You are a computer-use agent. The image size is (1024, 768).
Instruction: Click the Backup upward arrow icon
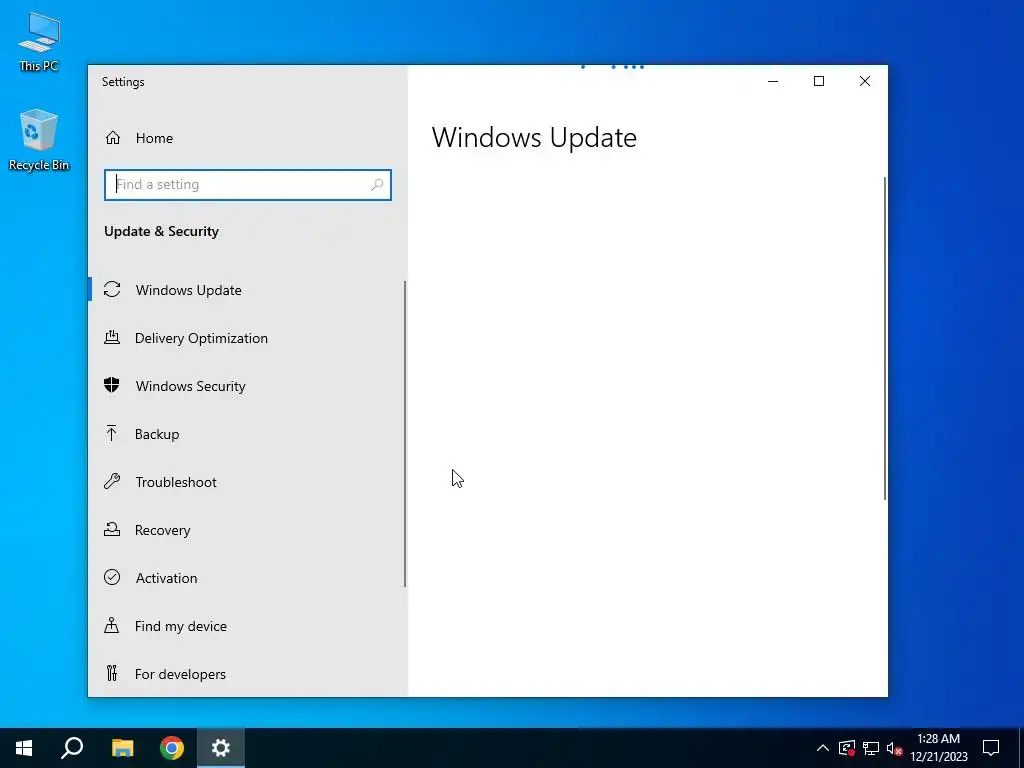[112, 434]
